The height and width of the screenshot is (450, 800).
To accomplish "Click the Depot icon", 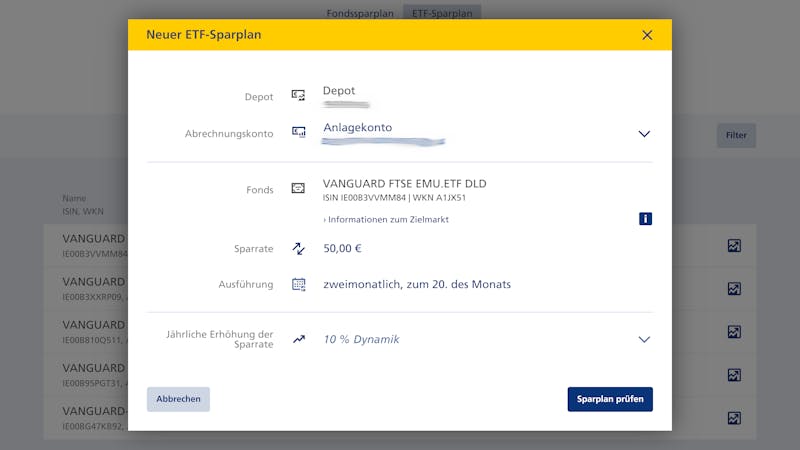I will (x=298, y=95).
